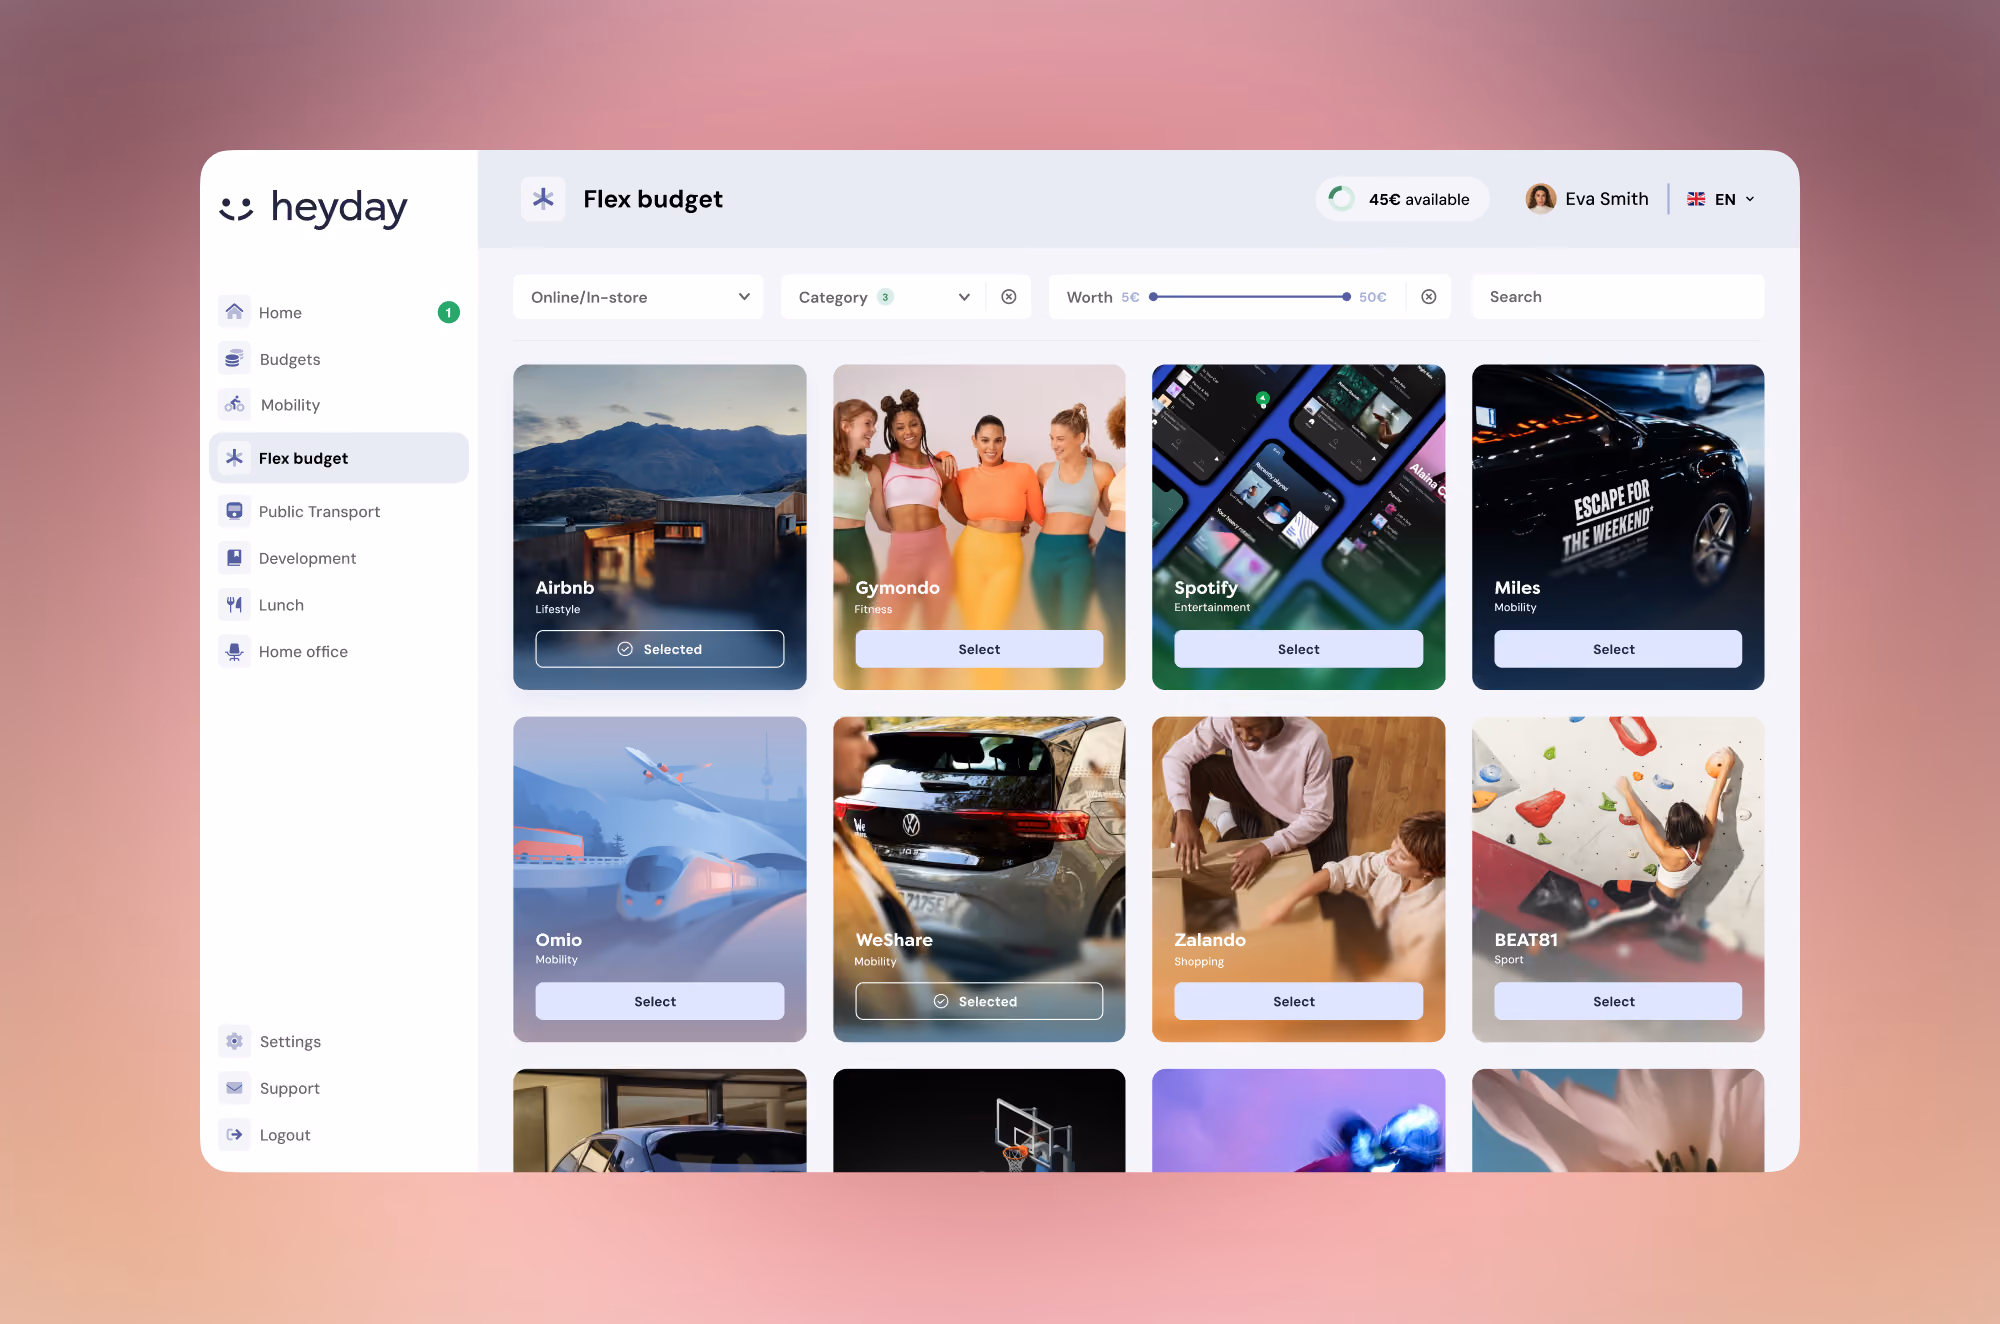Open the Online/In-store dropdown
The height and width of the screenshot is (1324, 2000).
point(638,297)
